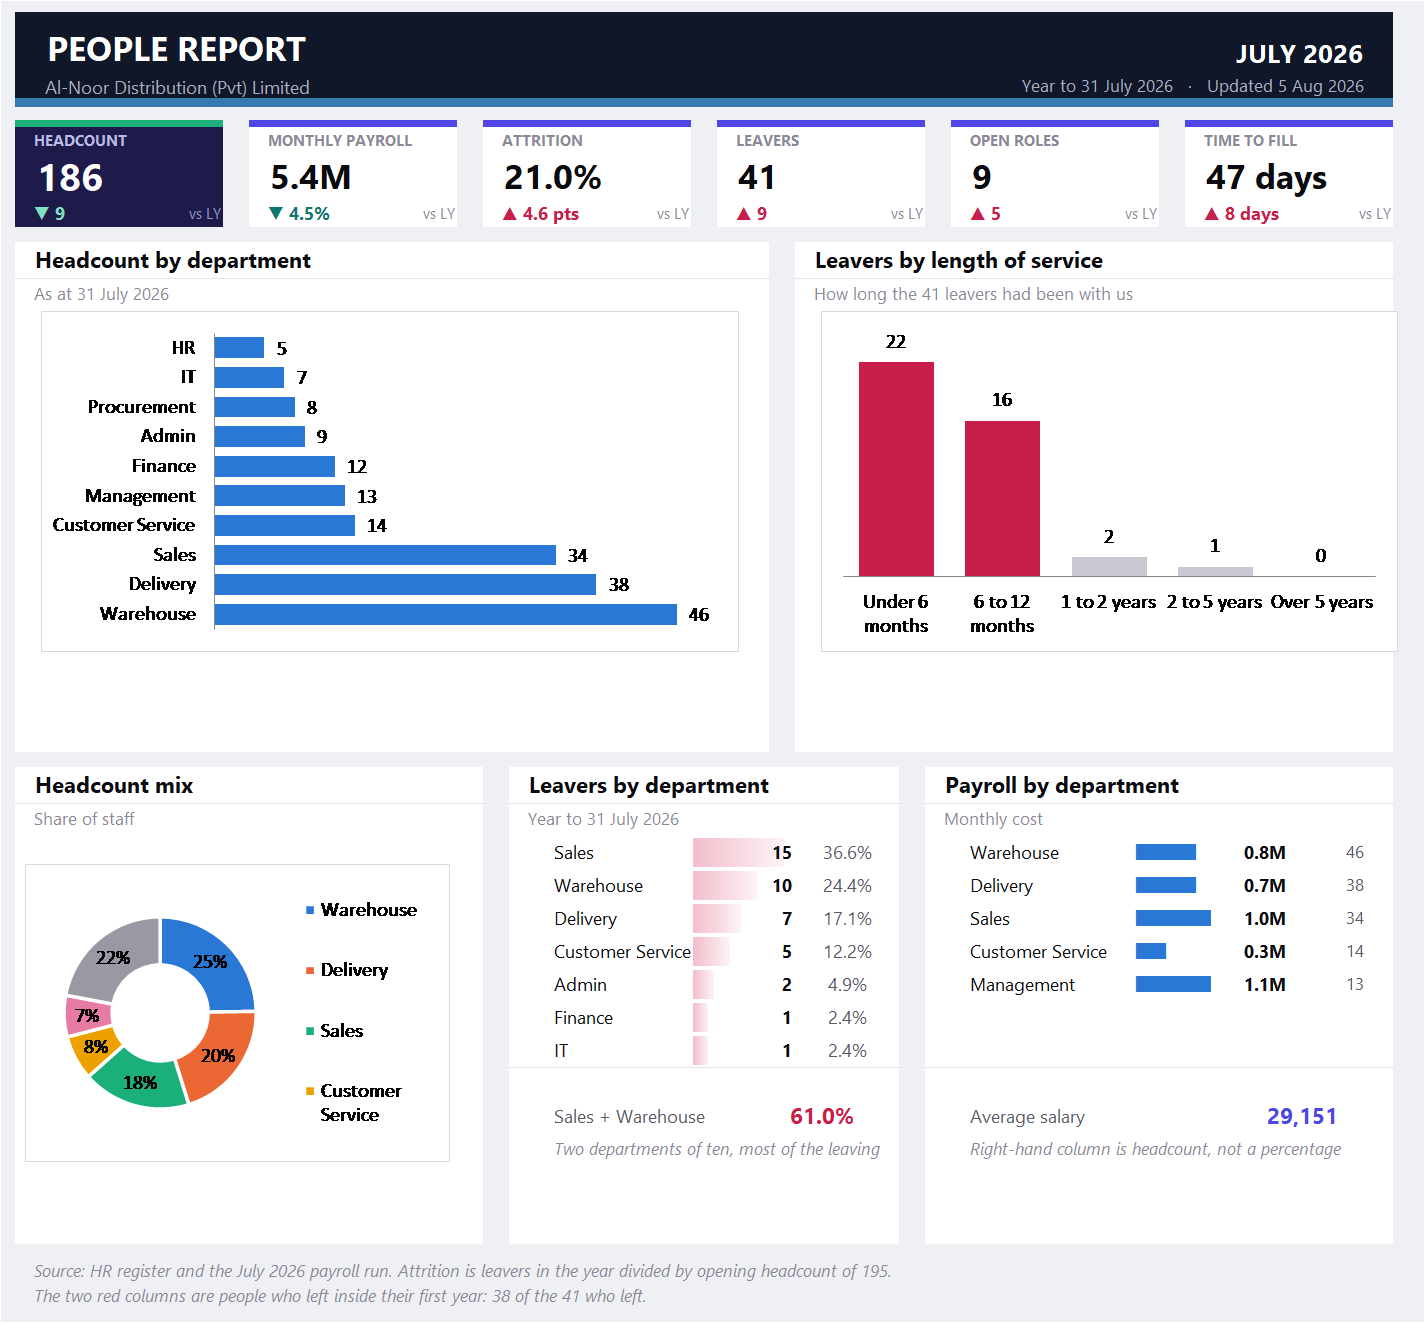Select the Delivery bar showing 38 headcount

405,584
